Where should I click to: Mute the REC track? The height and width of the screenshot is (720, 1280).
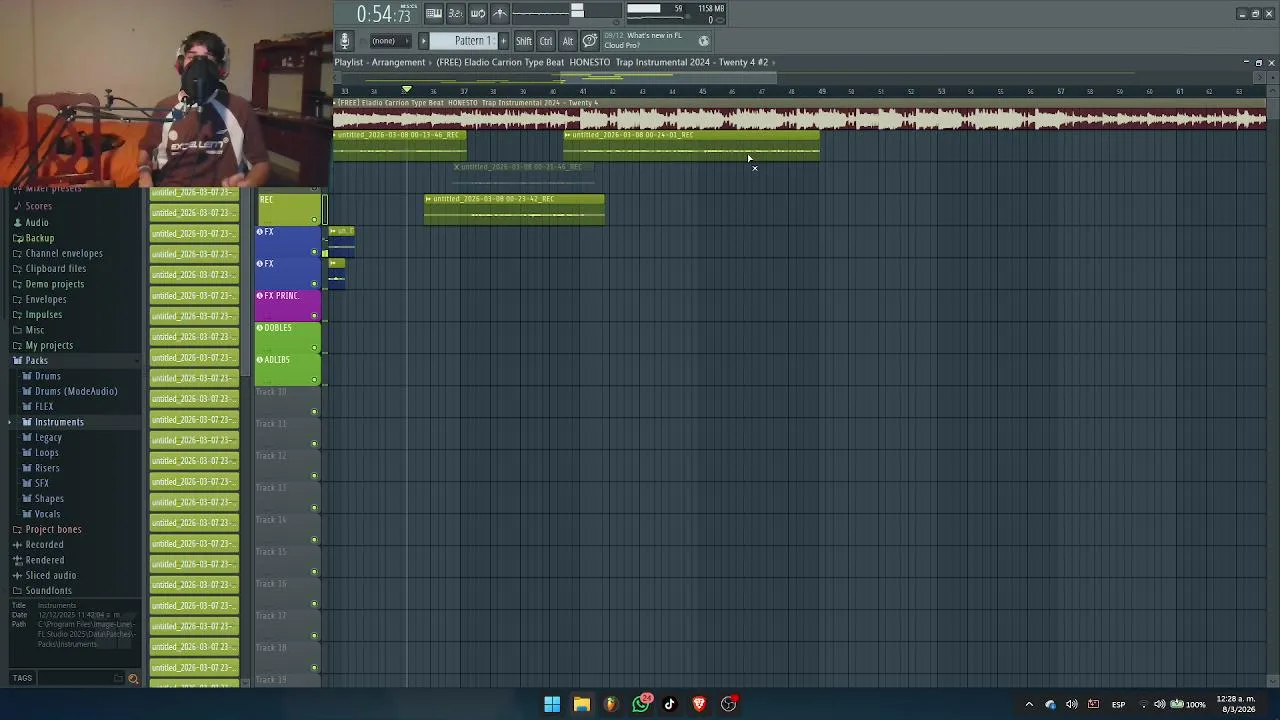click(x=314, y=220)
